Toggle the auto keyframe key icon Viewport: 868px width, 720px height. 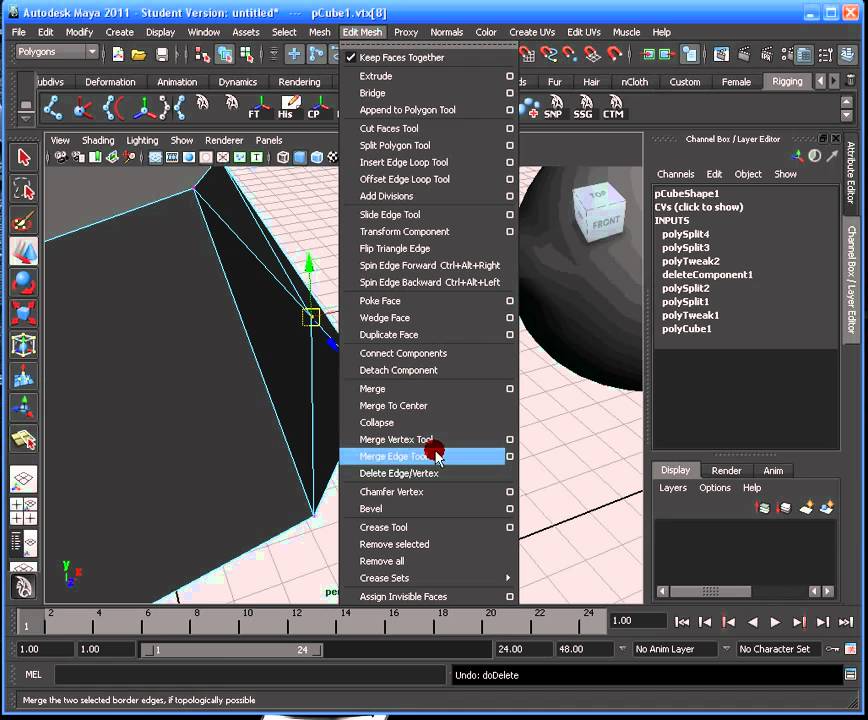click(x=832, y=649)
